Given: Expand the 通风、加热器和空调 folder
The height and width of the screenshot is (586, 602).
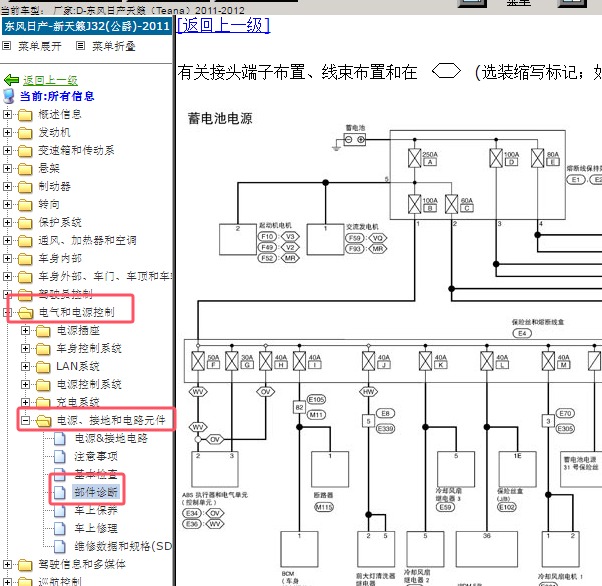Looking at the screenshot, I should [7, 240].
